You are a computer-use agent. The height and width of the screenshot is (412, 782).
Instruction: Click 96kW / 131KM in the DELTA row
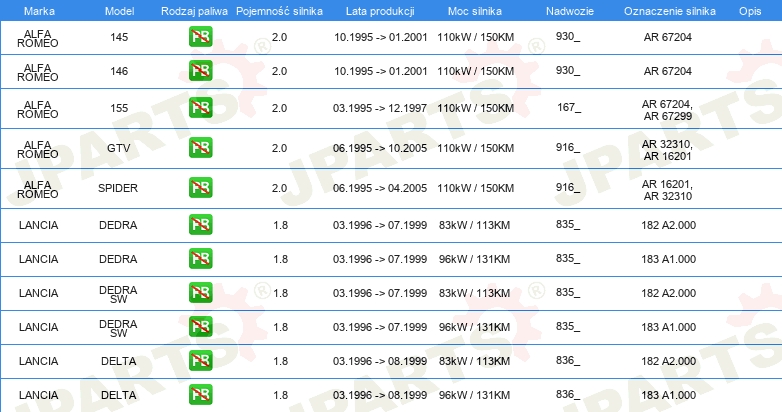pos(474,395)
